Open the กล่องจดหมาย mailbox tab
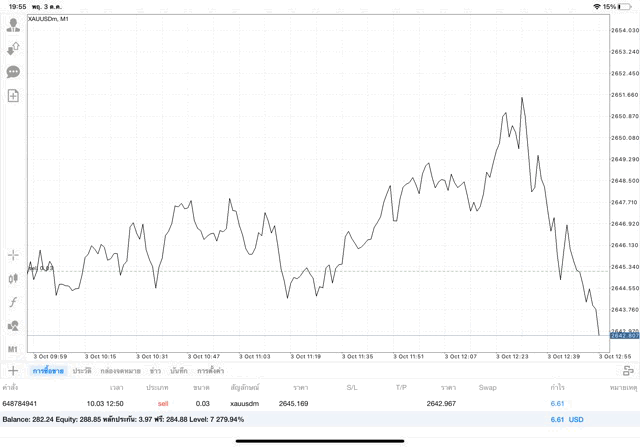The image size is (640, 447). click(120, 371)
